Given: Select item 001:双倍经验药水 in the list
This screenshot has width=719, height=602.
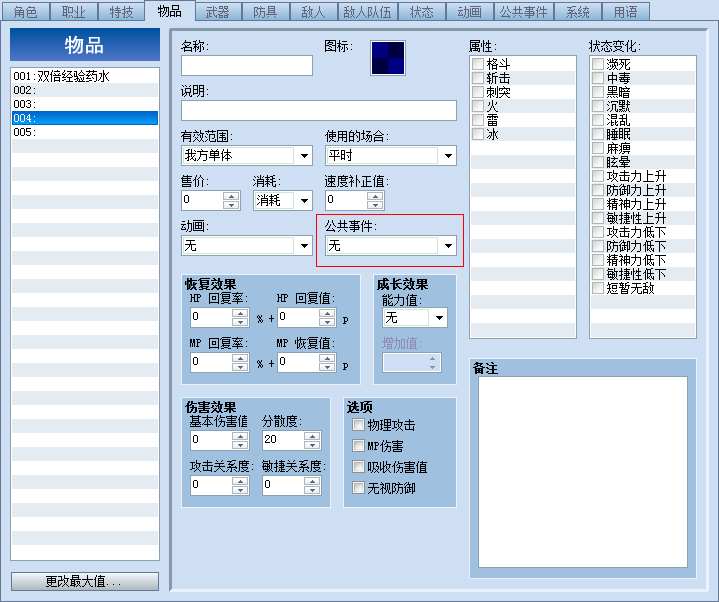Looking at the screenshot, I should tap(85, 76).
